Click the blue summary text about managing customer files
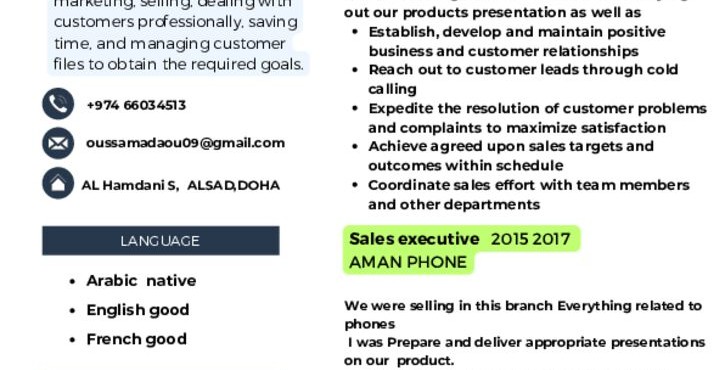Image resolution: width=725 pixels, height=370 pixels. [x=178, y=37]
